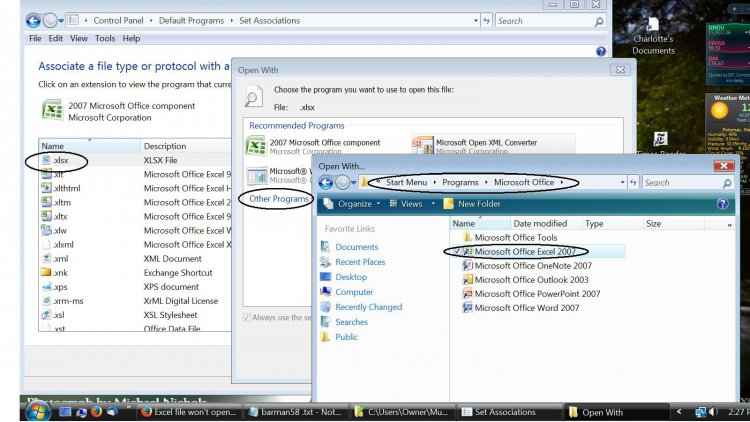
Task: Click the .xltm extension row
Action: (135, 202)
